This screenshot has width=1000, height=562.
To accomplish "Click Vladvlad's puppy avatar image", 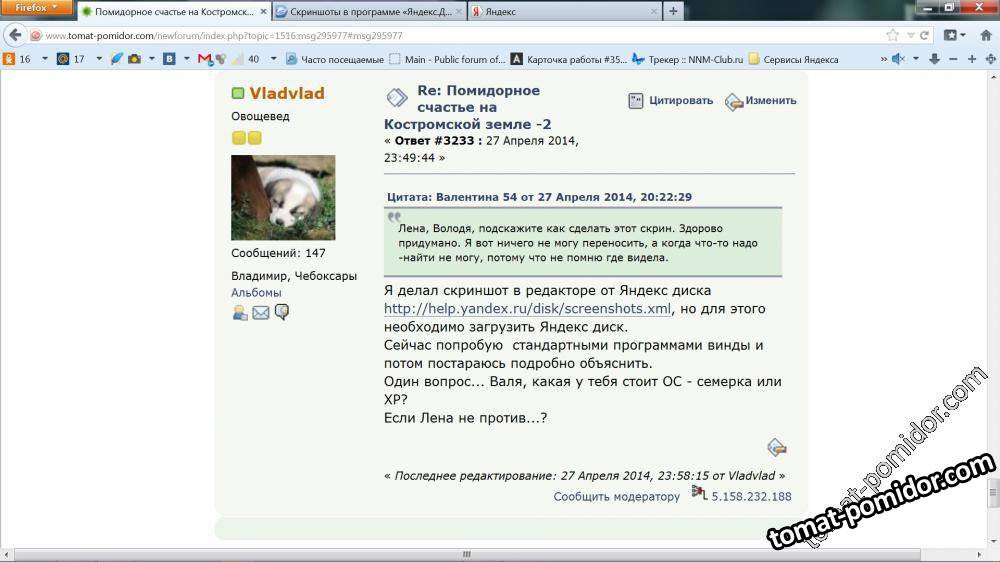I will pyautogui.click(x=283, y=197).
